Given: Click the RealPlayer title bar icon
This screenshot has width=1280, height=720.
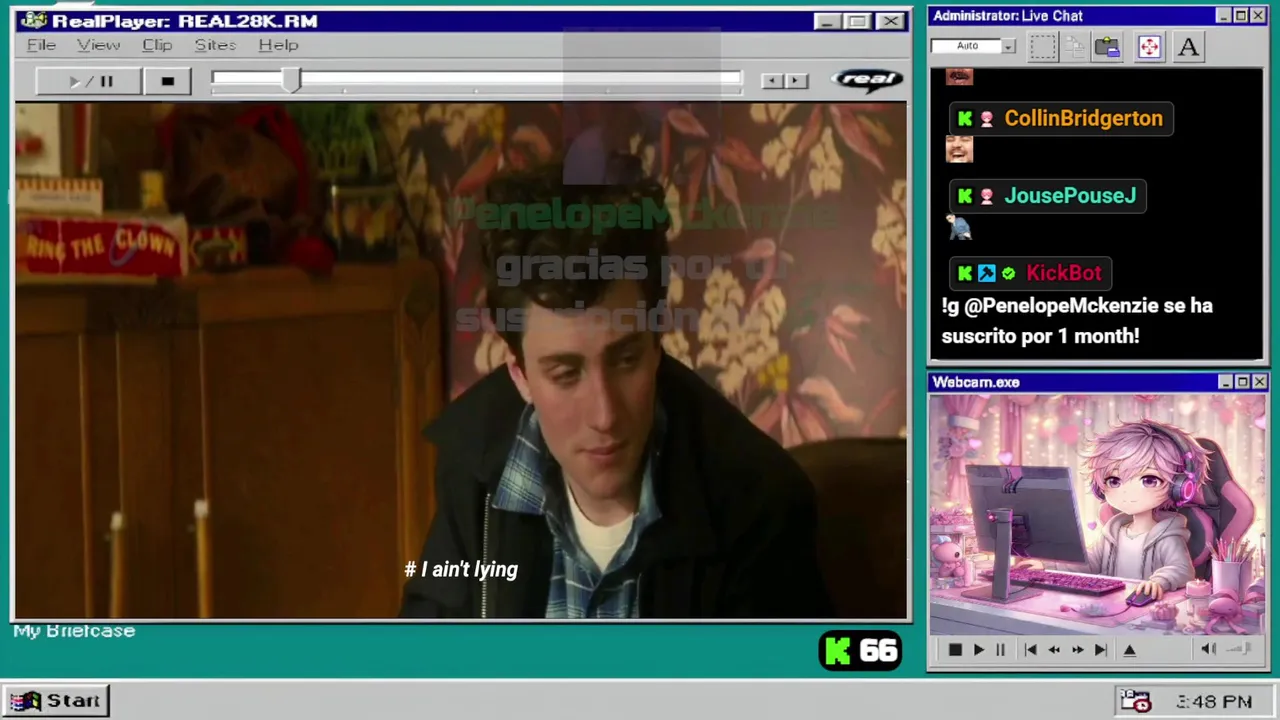Looking at the screenshot, I should (33, 21).
